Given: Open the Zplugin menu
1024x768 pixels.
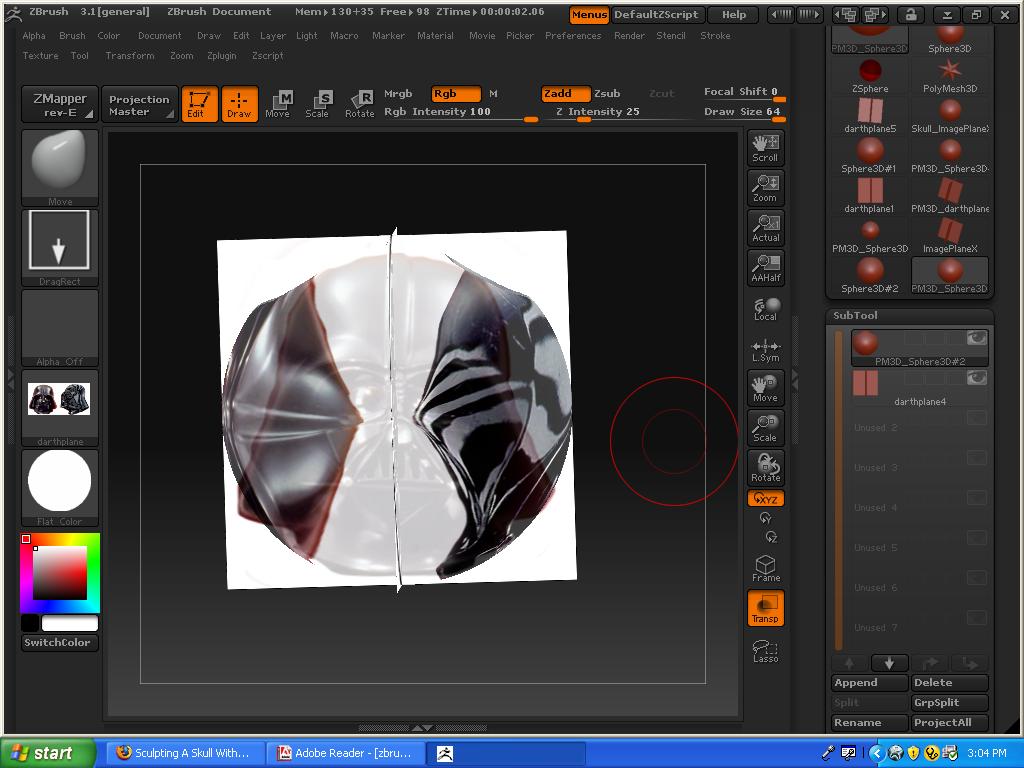Looking at the screenshot, I should pyautogui.click(x=221, y=56).
